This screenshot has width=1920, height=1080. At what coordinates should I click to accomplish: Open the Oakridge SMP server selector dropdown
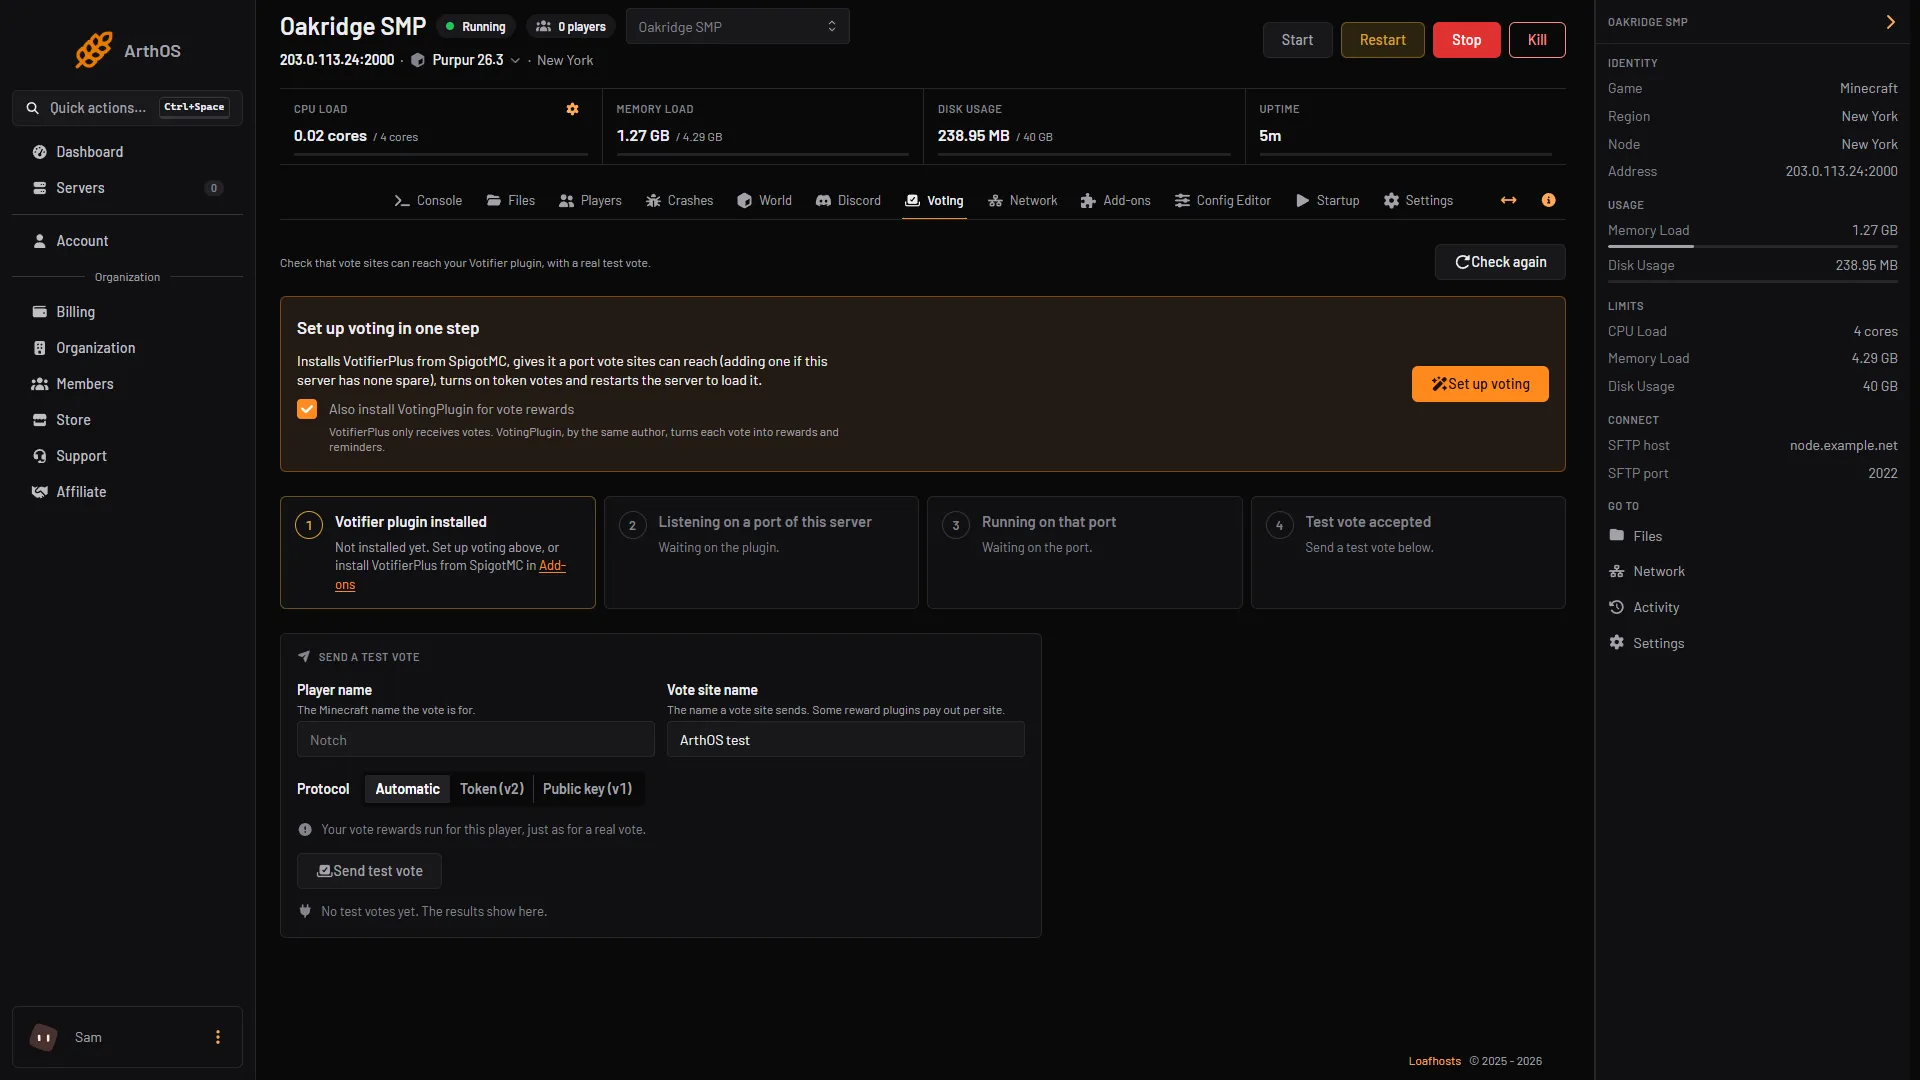click(x=737, y=27)
